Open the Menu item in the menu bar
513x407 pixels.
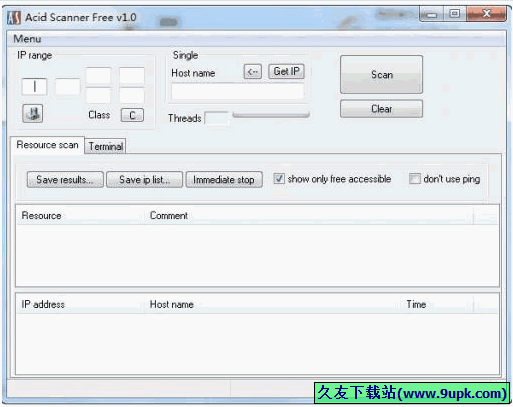coord(27,39)
